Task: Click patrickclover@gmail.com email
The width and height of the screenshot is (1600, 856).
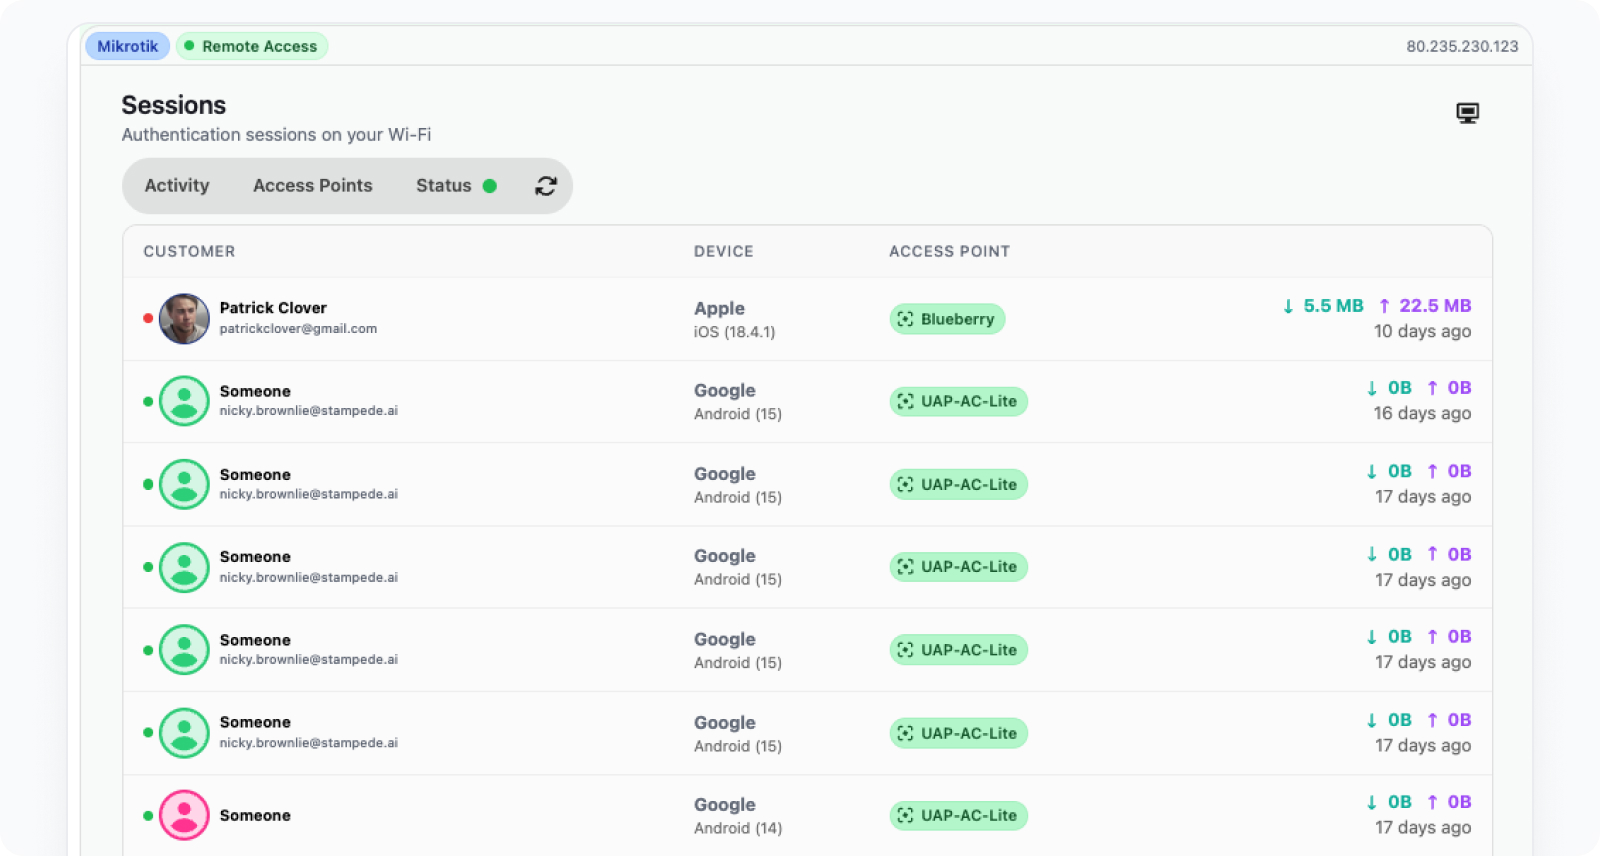Action: (x=298, y=329)
